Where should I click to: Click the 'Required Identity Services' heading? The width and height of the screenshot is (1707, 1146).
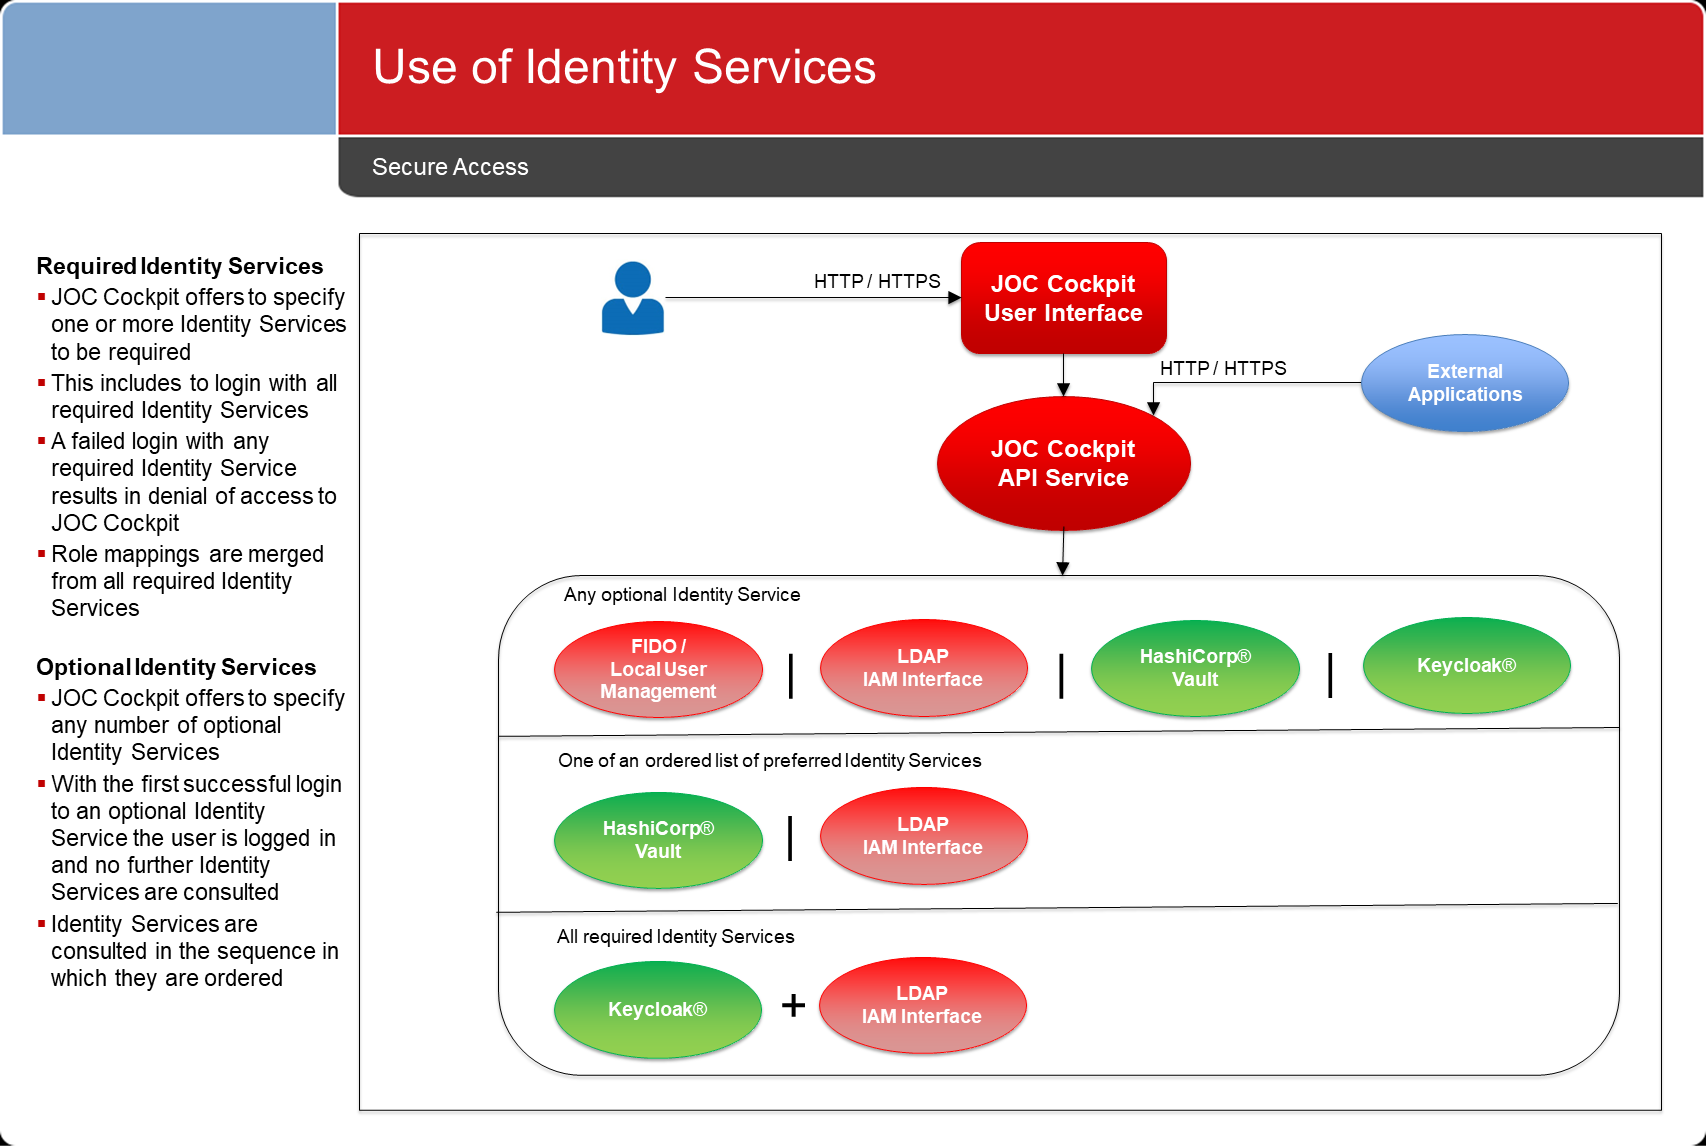180,266
